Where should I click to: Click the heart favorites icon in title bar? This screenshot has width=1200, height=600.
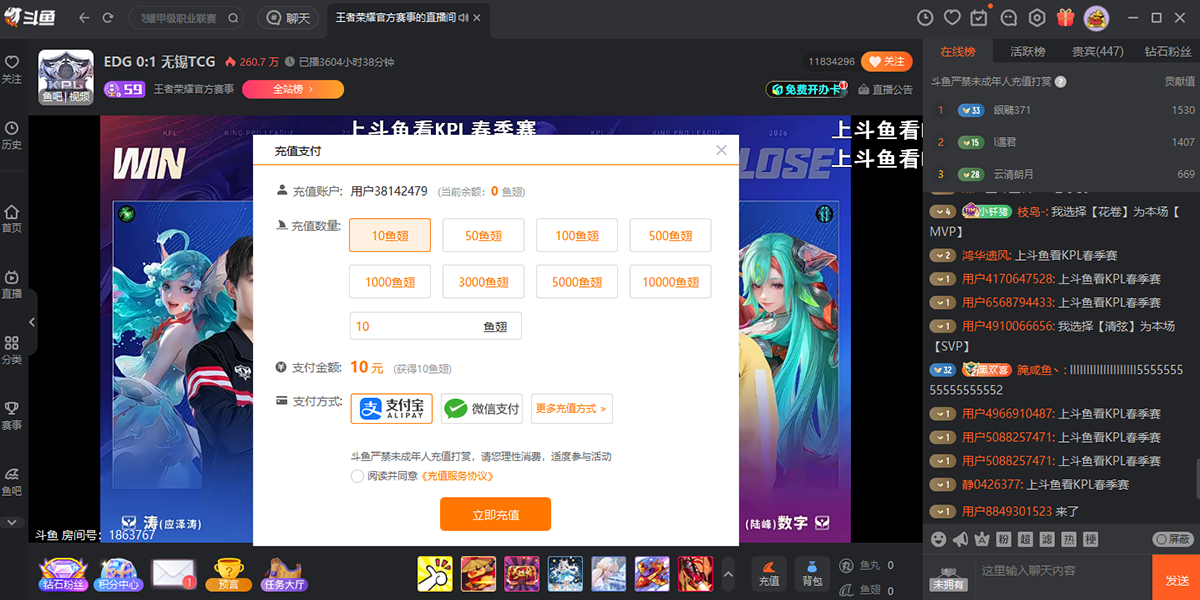click(952, 18)
